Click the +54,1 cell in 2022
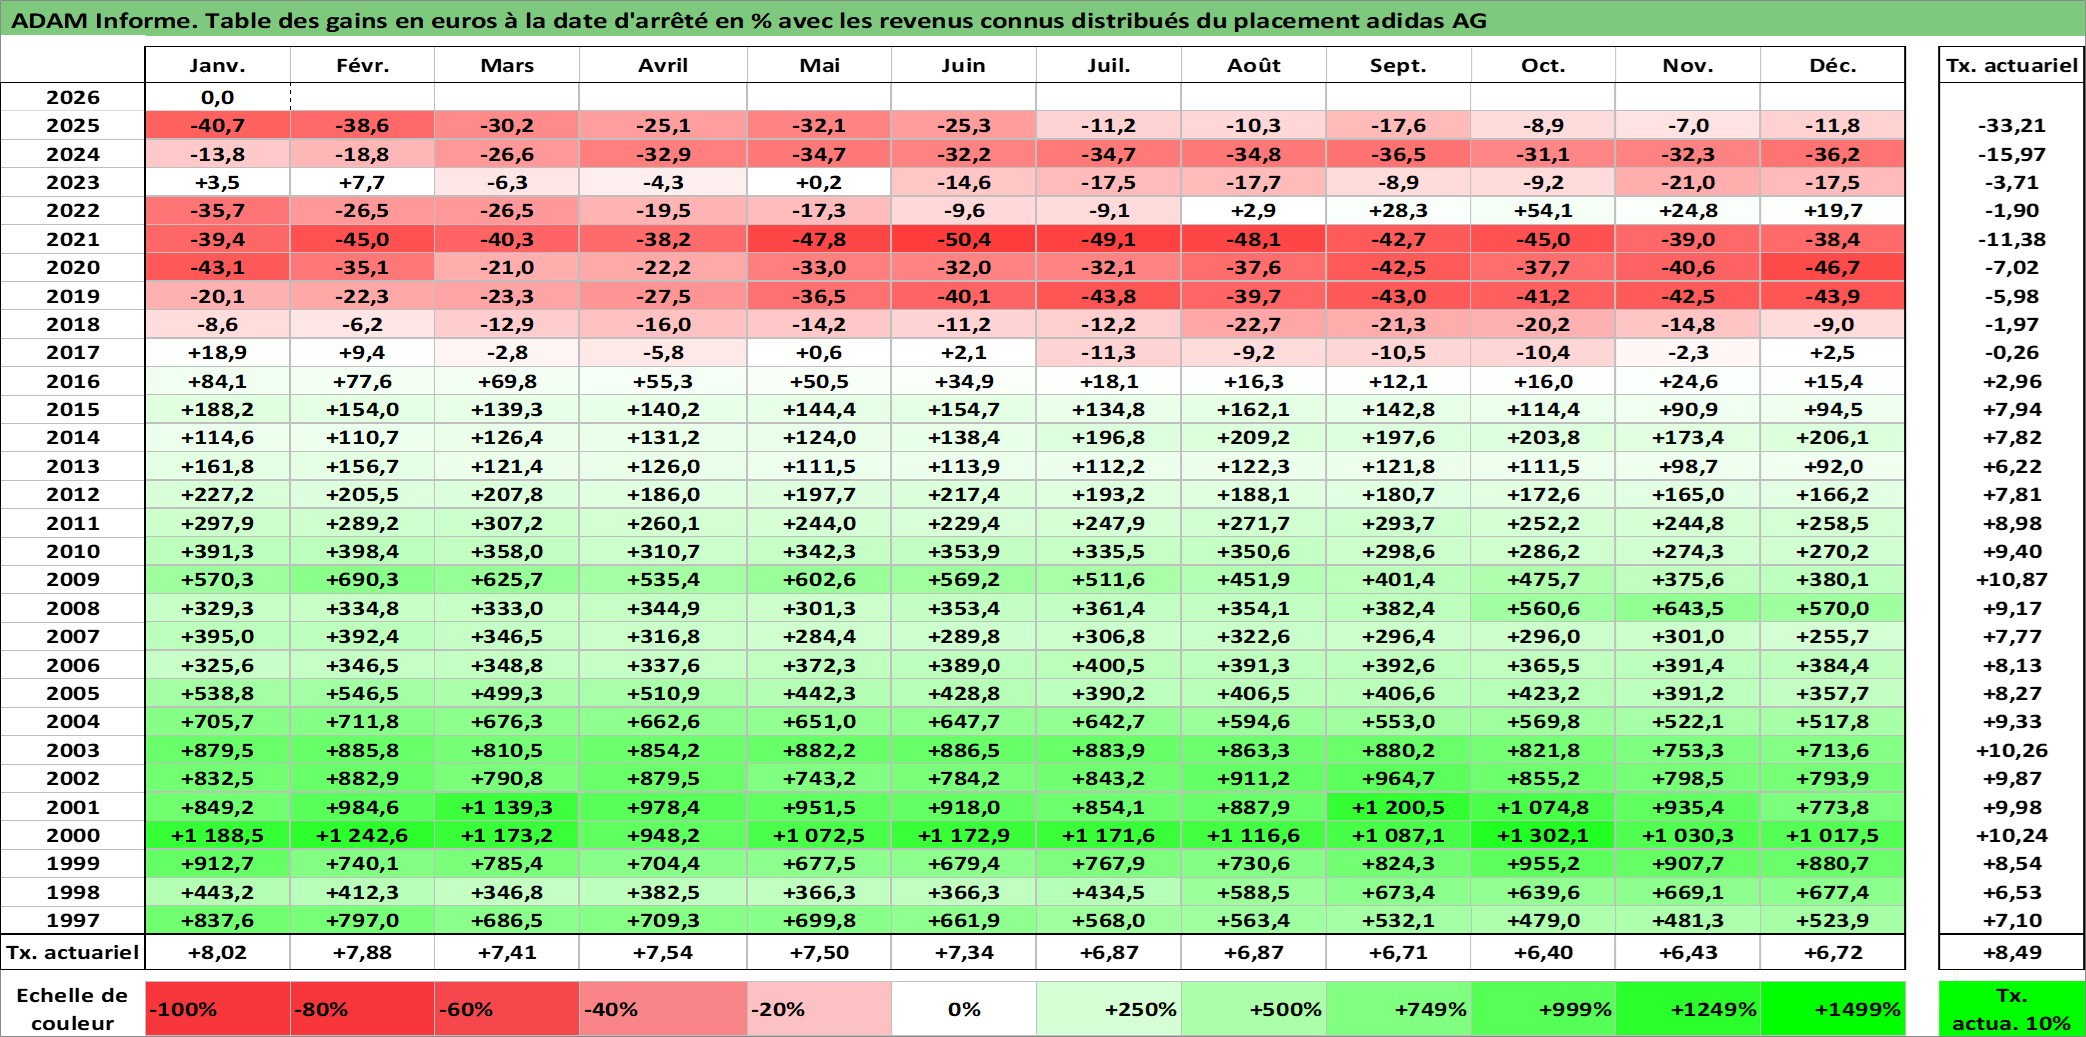This screenshot has height=1037, width=2086. [x=1543, y=210]
